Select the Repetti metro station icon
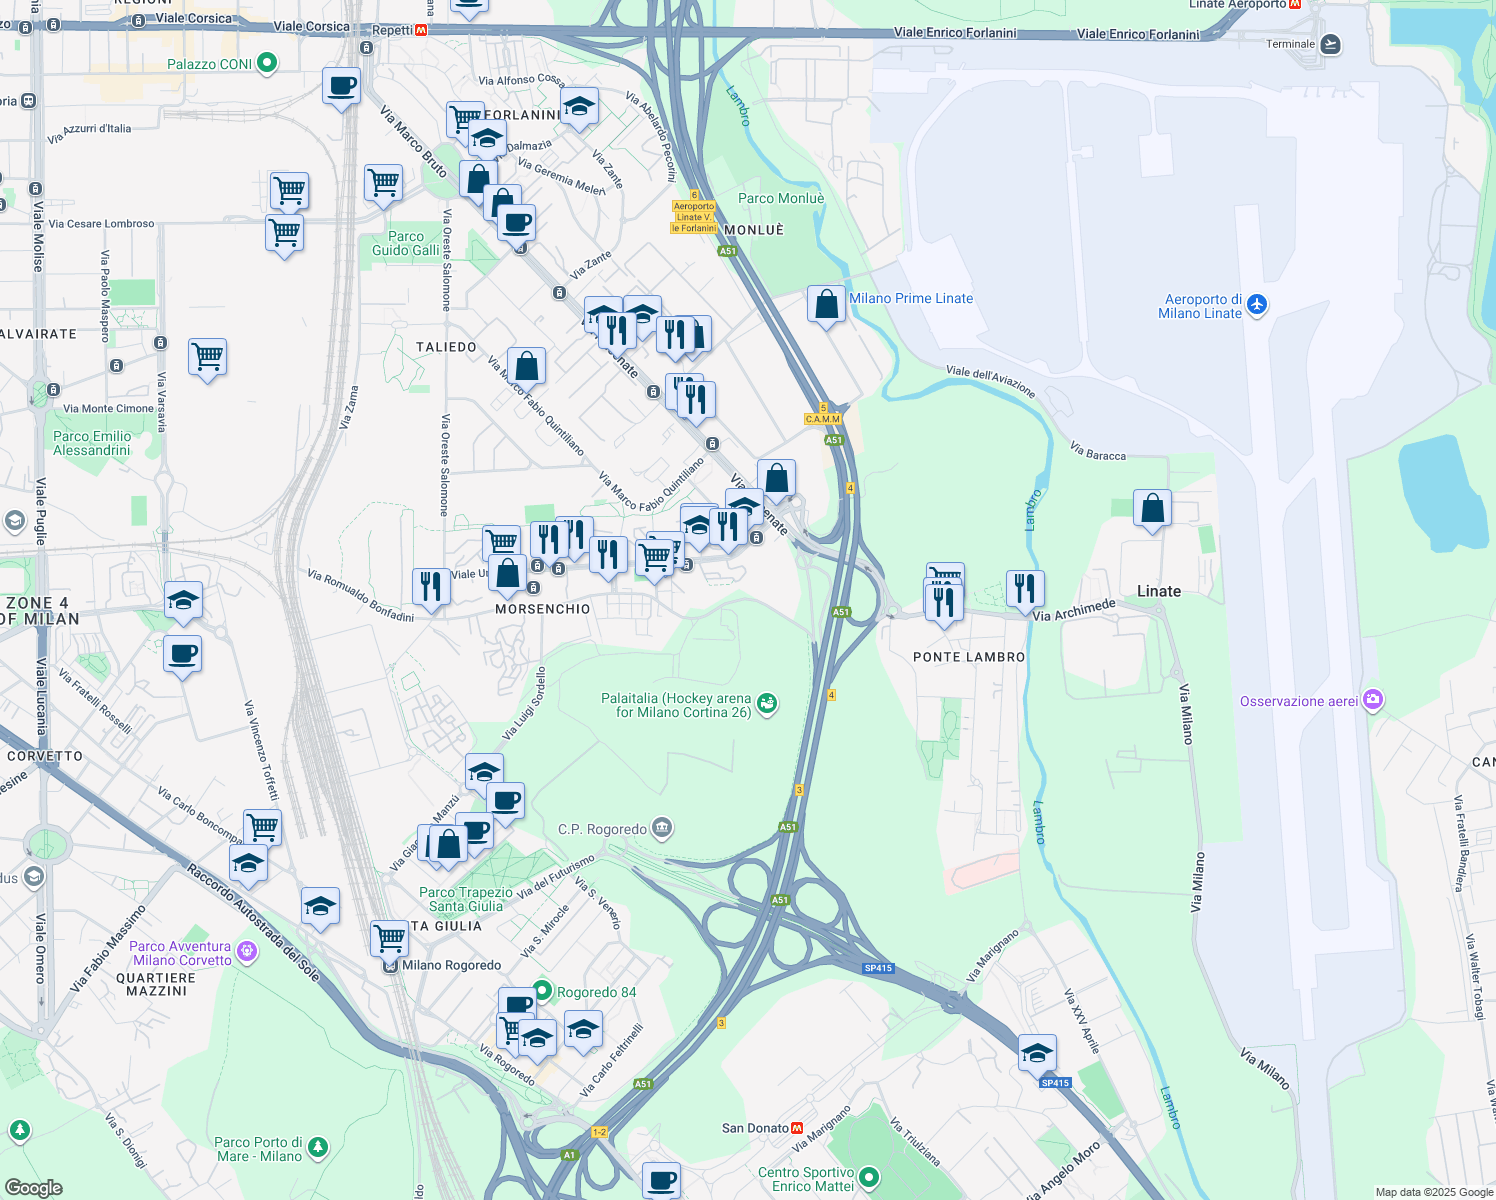 click(x=421, y=30)
